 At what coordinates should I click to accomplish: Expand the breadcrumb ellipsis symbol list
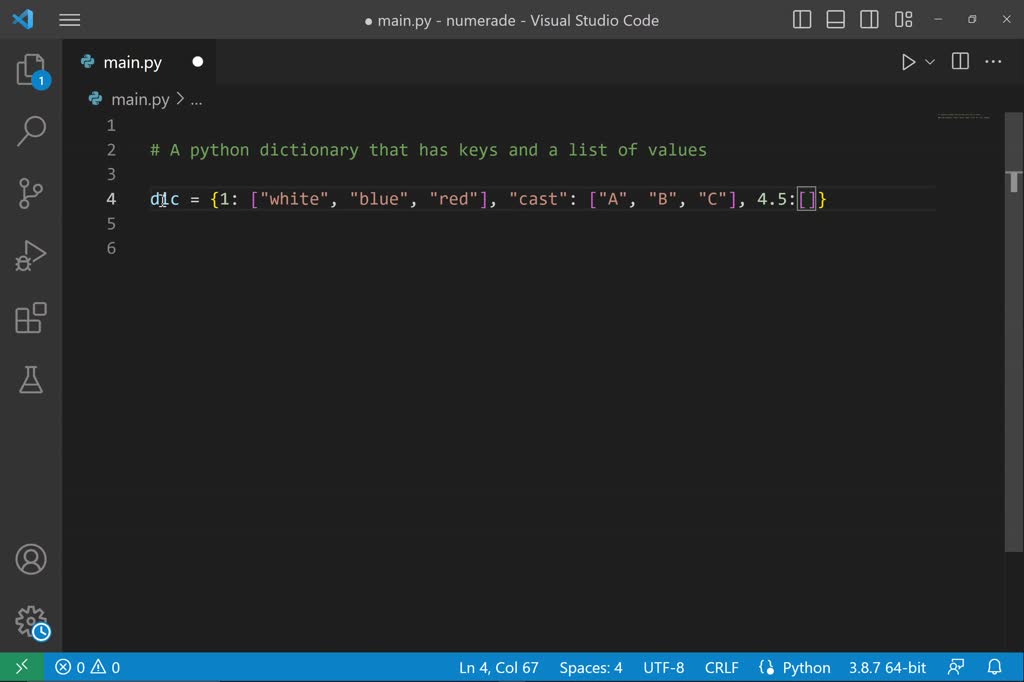point(197,100)
